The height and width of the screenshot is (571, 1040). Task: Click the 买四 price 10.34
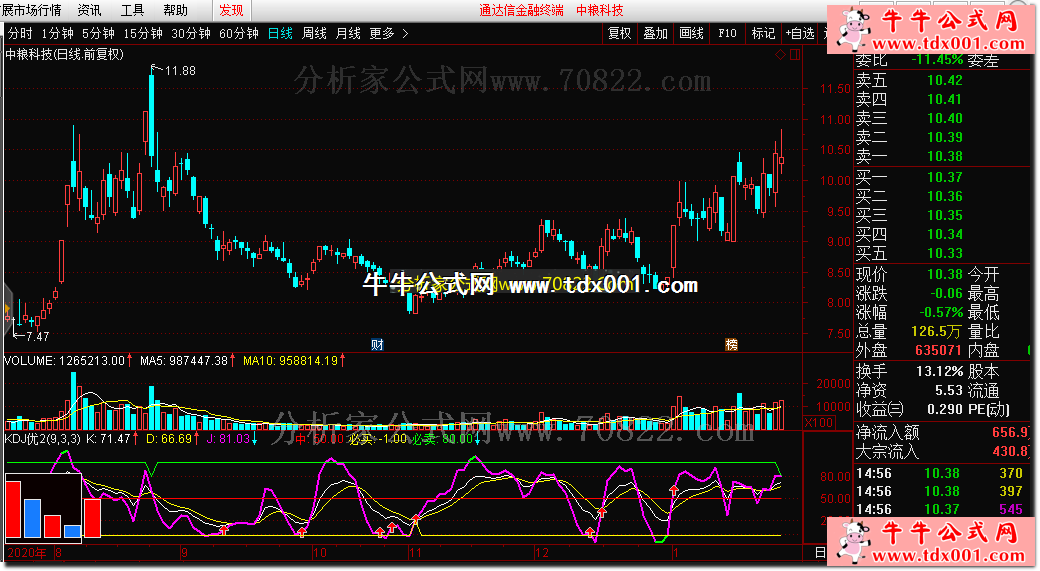click(944, 234)
